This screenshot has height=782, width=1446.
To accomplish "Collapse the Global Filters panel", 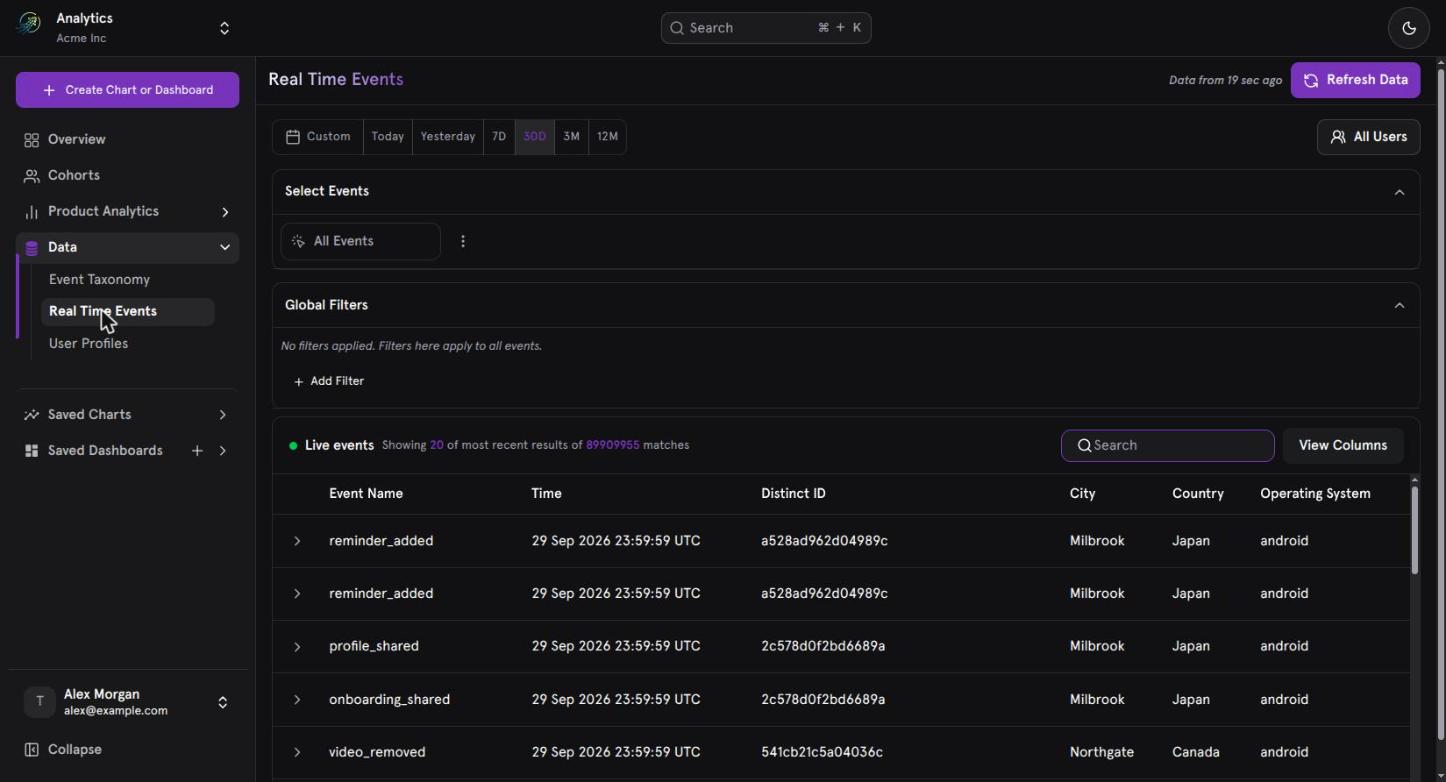I will [x=1399, y=305].
